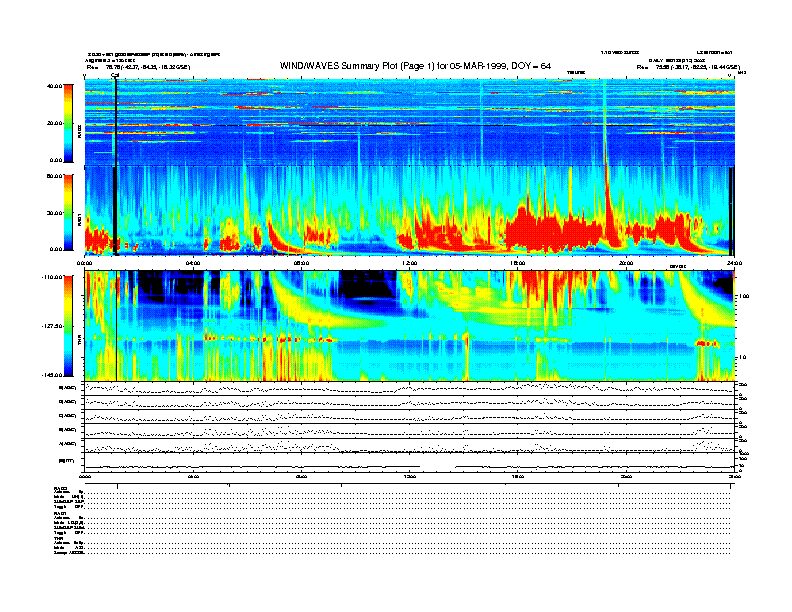
Task: Select the 20.00 label on RAD2 color scale
Action: [54, 123]
